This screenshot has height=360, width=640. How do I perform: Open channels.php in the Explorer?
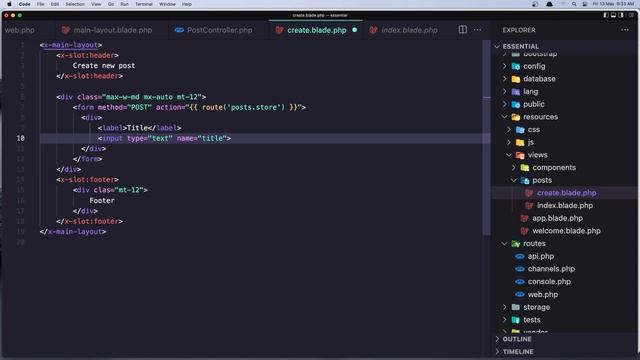click(565, 269)
